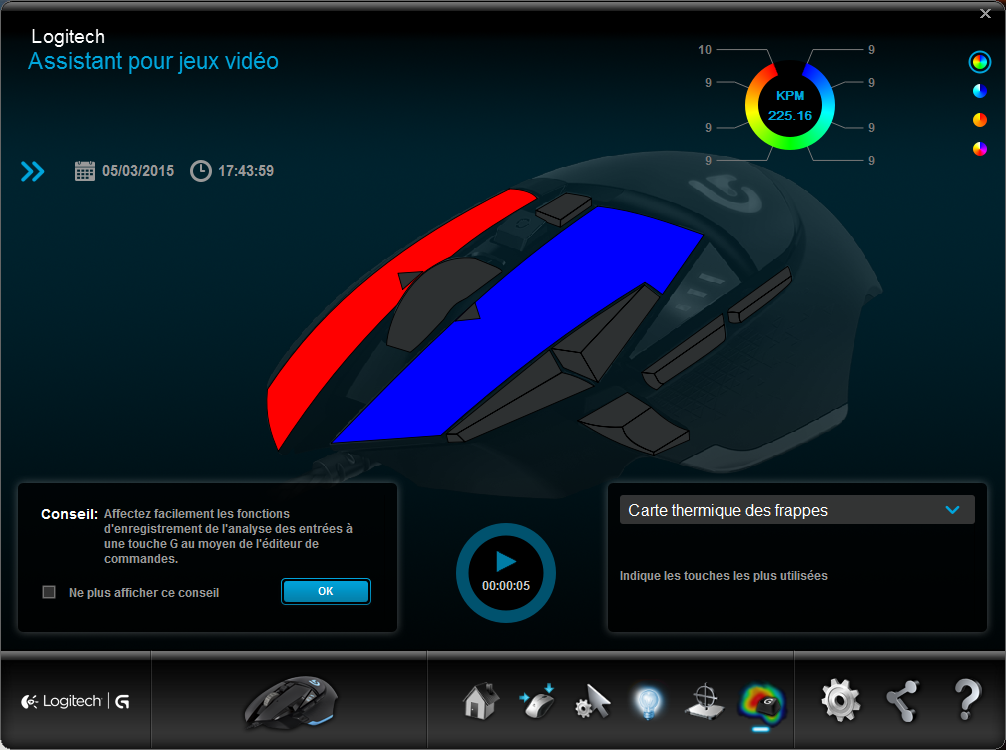The height and width of the screenshot is (750, 1006).
Task: Close the window with X
Action: point(985,14)
